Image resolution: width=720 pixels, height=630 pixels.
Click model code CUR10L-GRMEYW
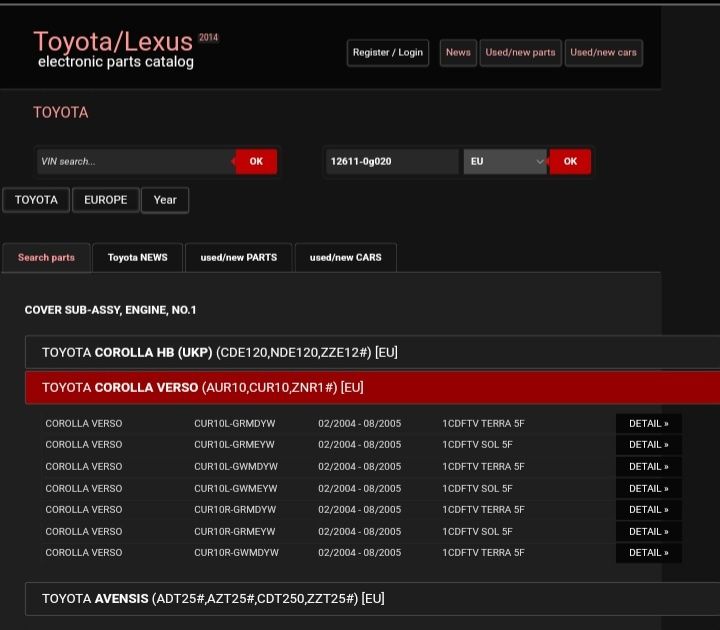[234, 444]
